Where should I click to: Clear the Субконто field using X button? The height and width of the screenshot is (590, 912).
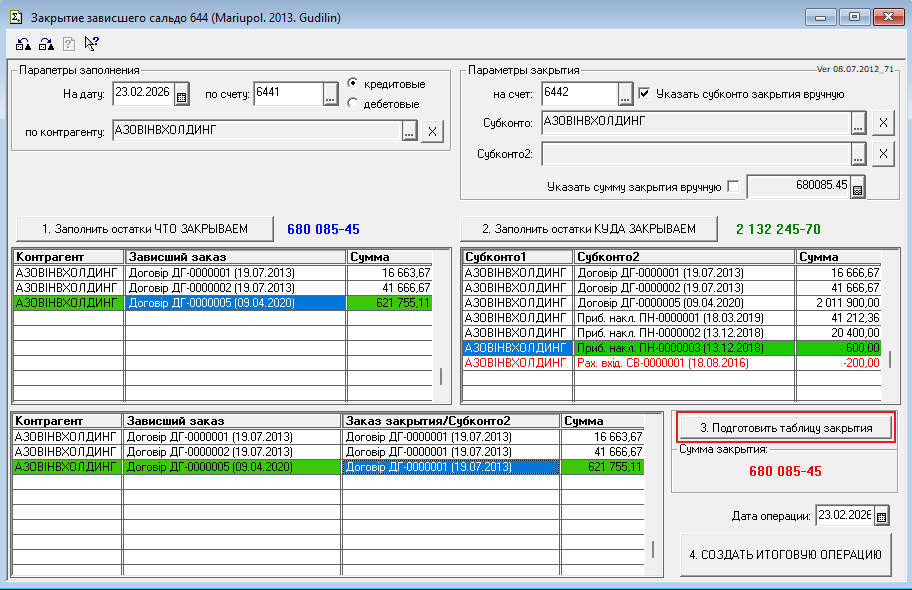click(x=882, y=123)
